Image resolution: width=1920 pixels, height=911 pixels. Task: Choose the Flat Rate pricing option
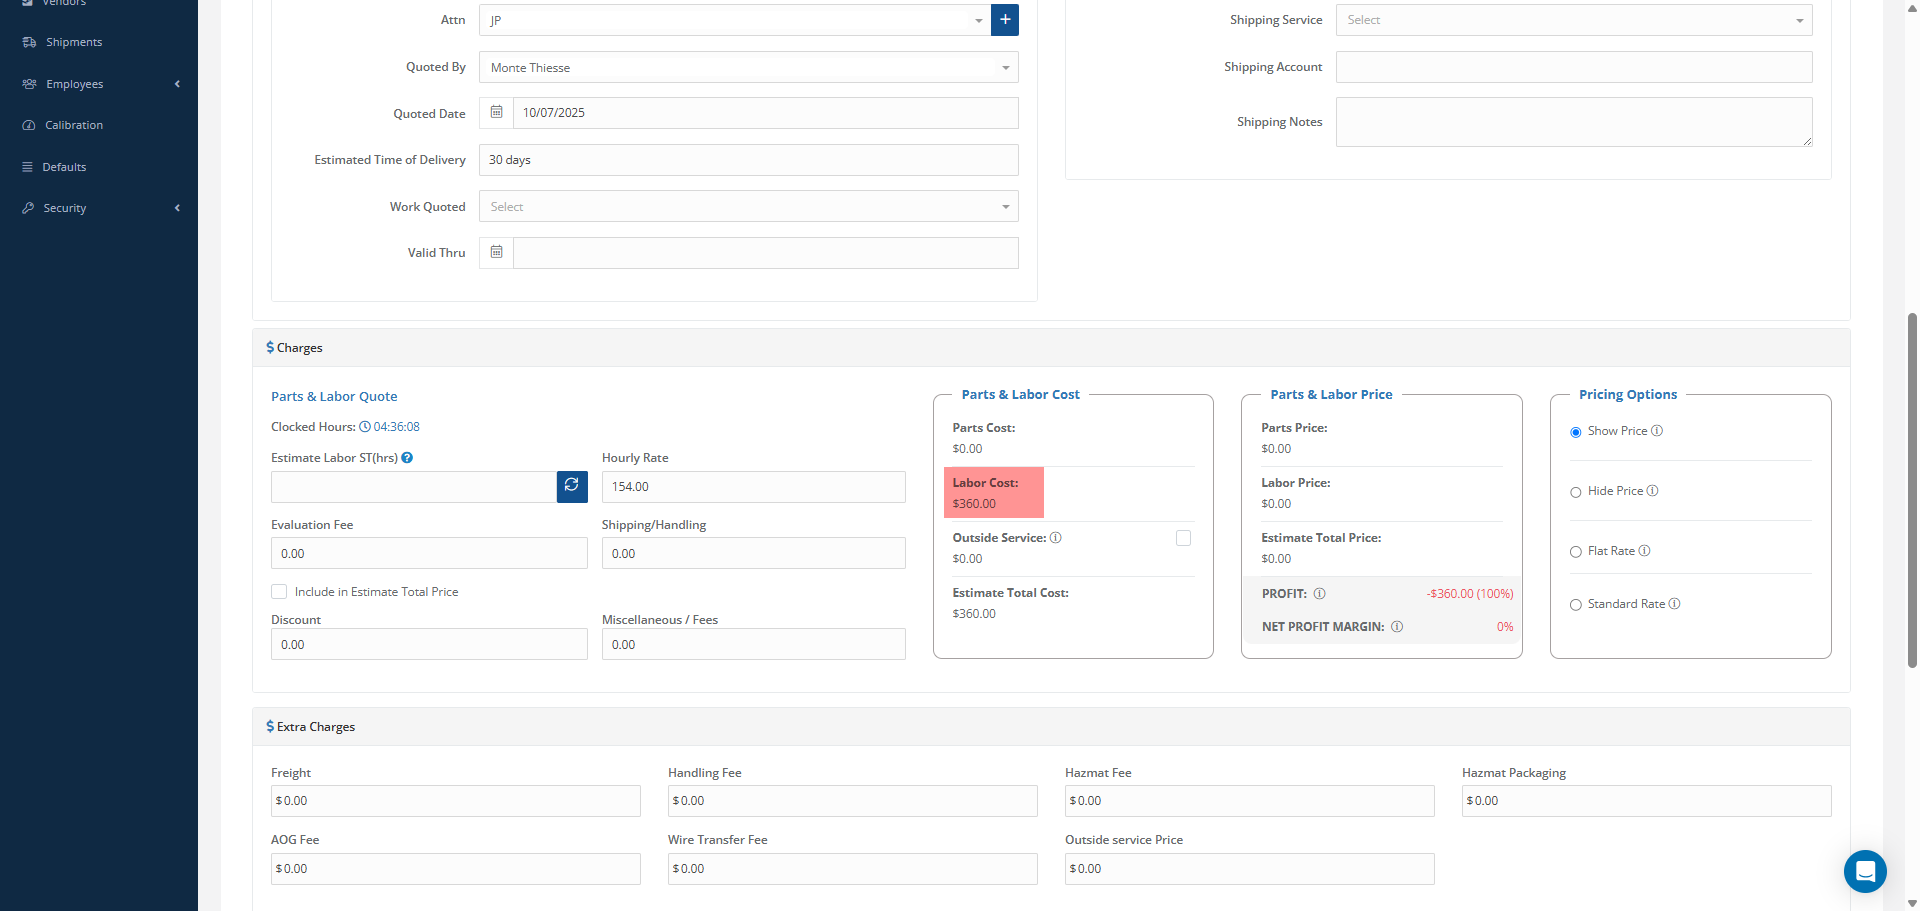(x=1576, y=552)
